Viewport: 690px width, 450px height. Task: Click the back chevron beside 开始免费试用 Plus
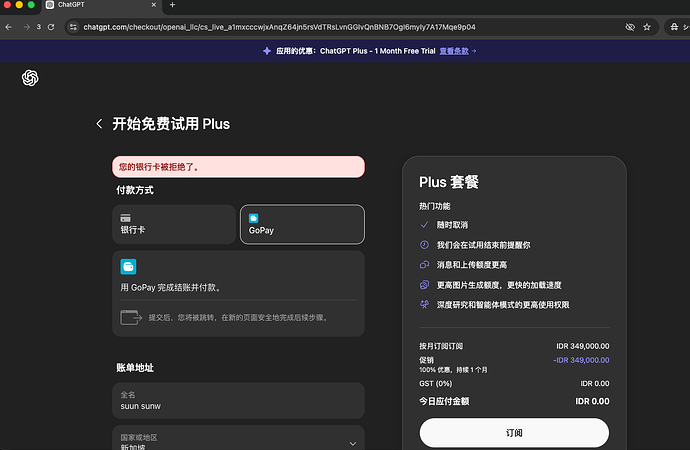pos(99,124)
